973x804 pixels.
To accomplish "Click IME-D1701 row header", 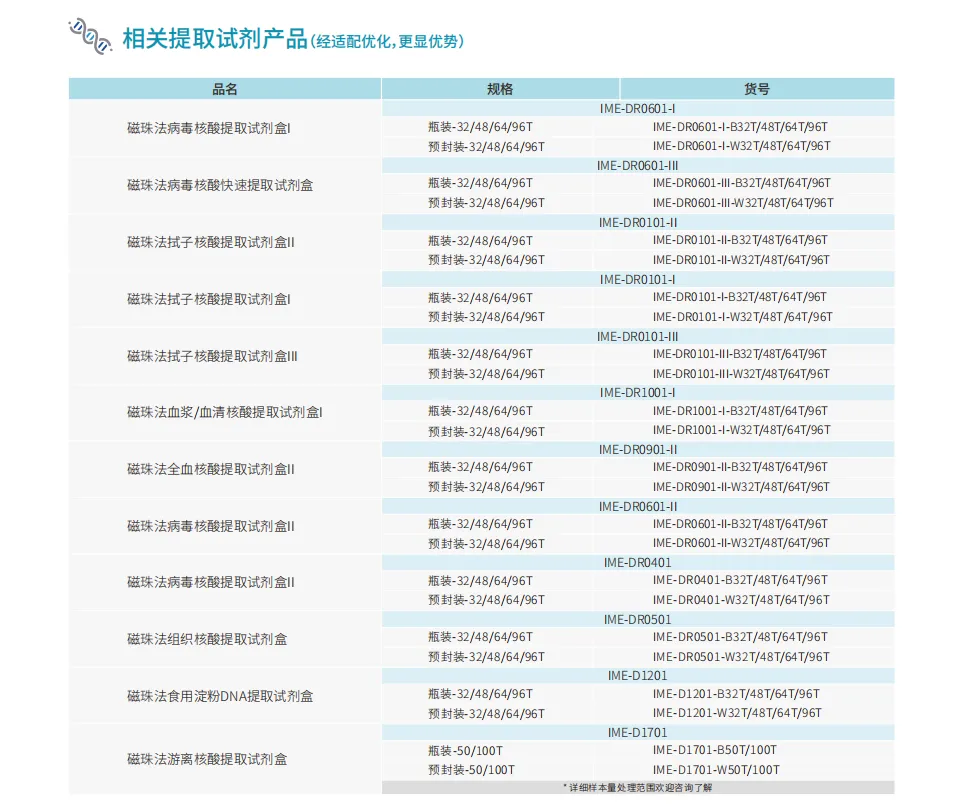I will tap(637, 732).
